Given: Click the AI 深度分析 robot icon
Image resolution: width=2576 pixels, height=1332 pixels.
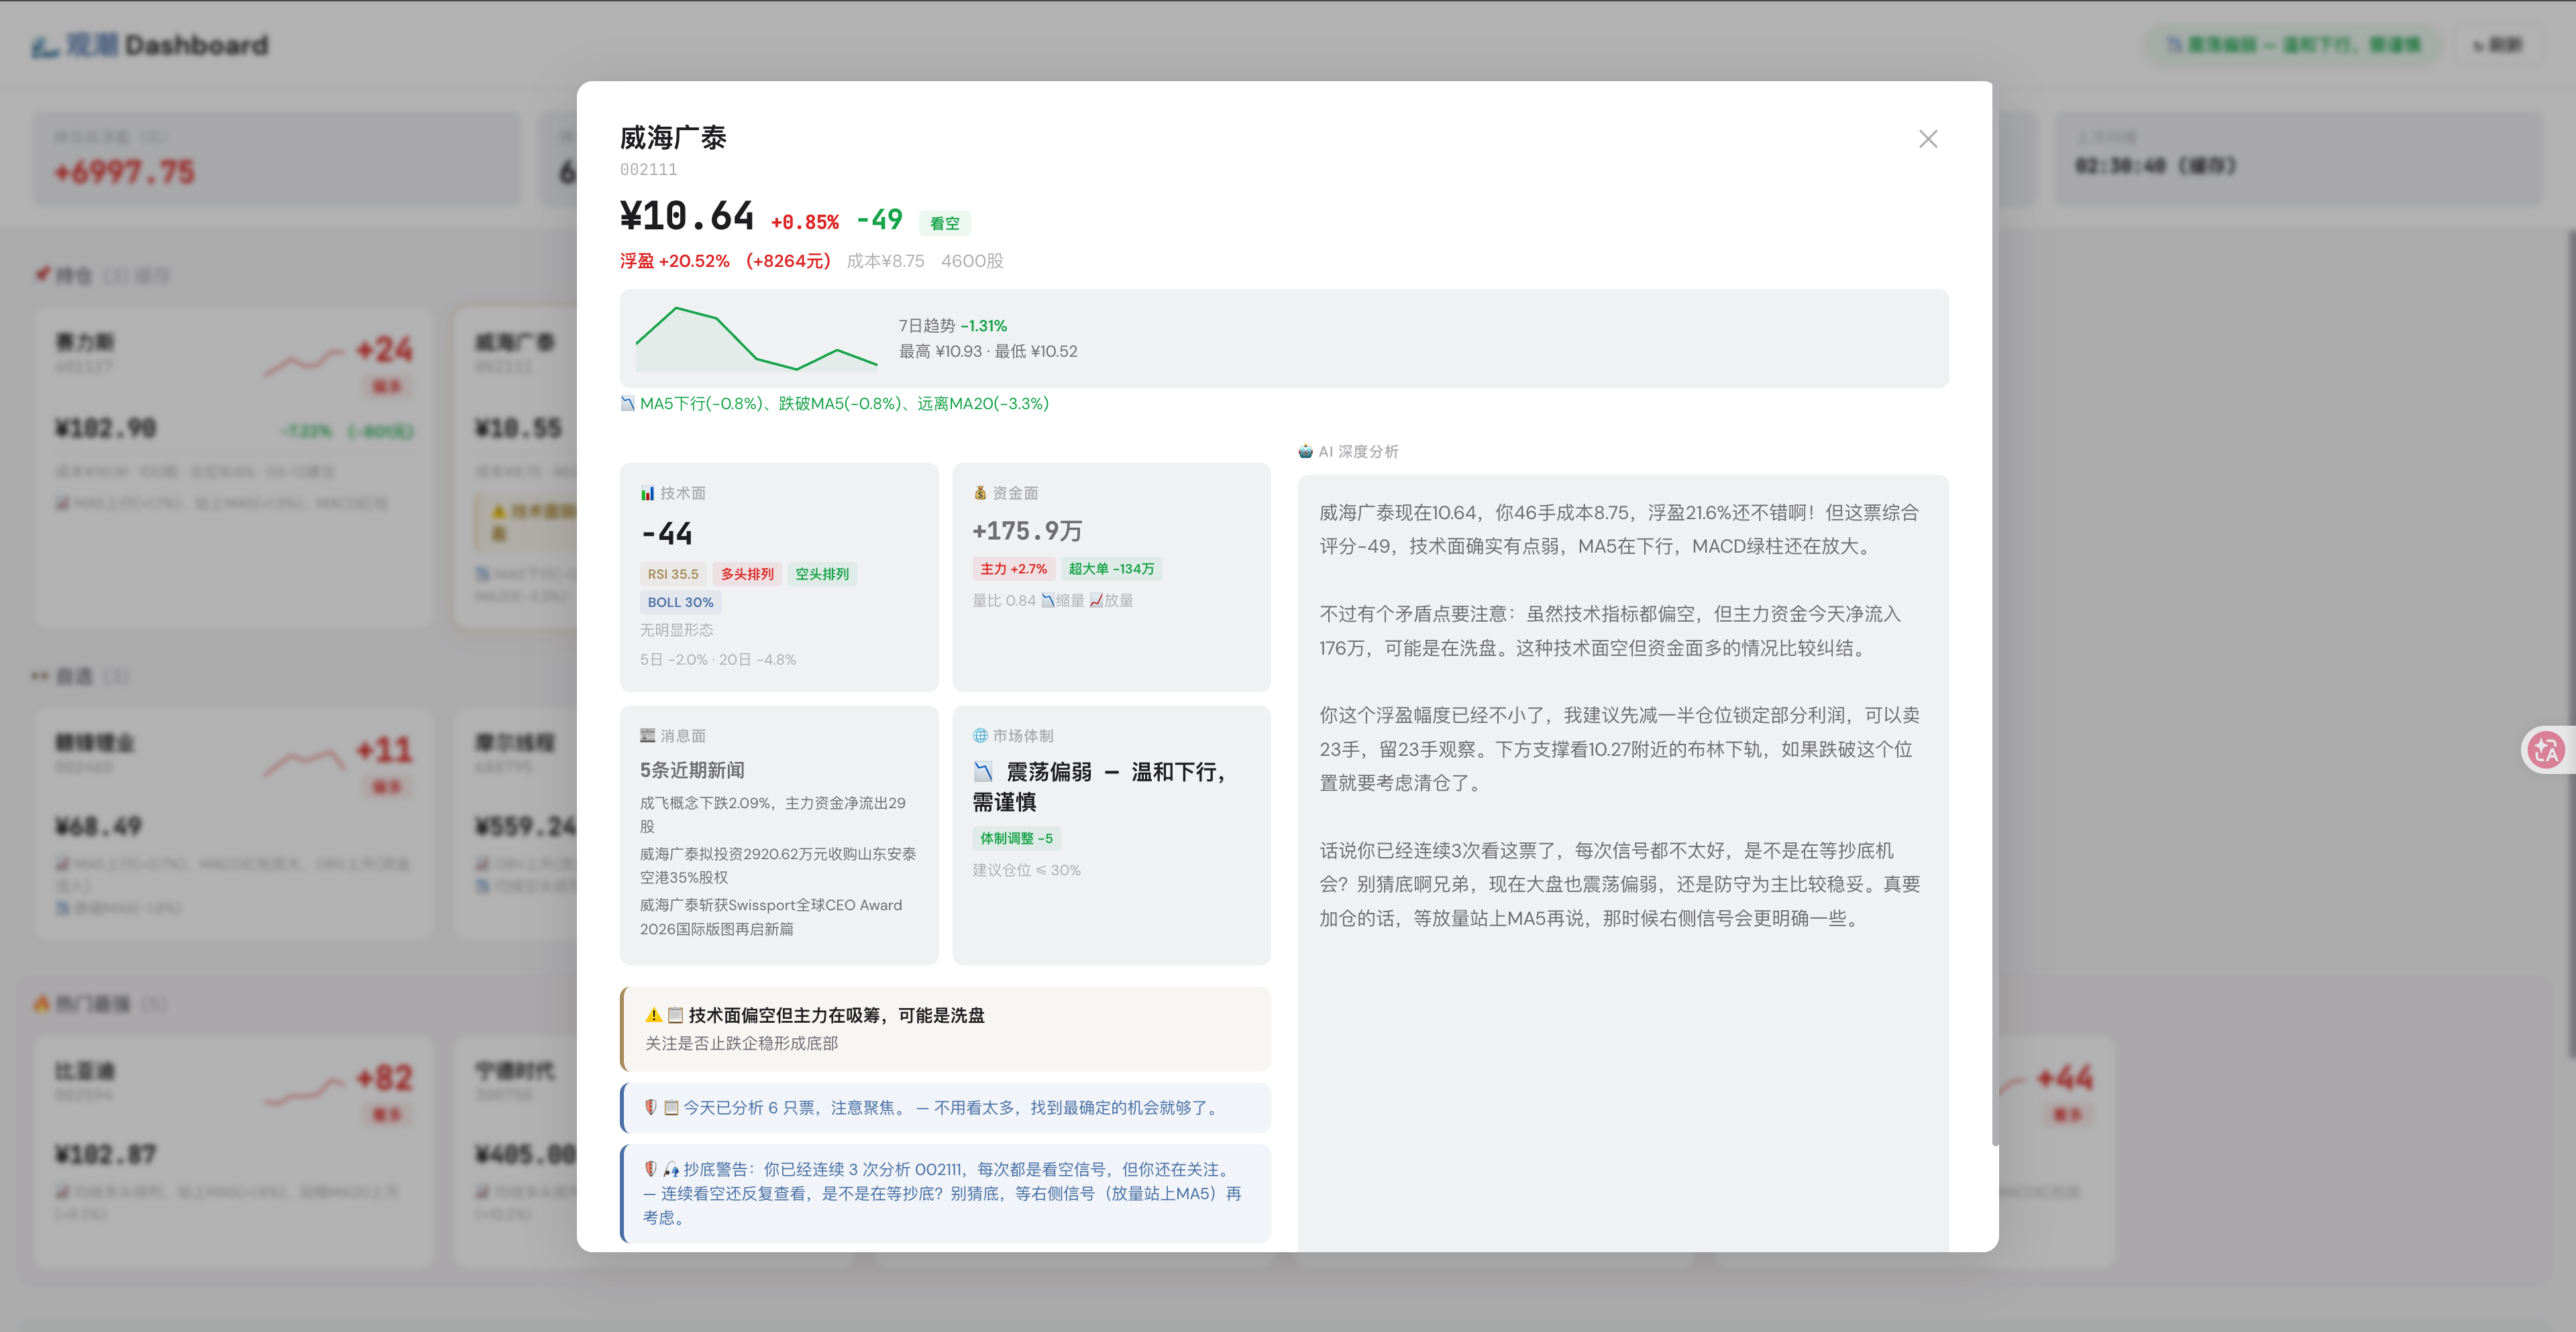Looking at the screenshot, I should (x=1305, y=451).
